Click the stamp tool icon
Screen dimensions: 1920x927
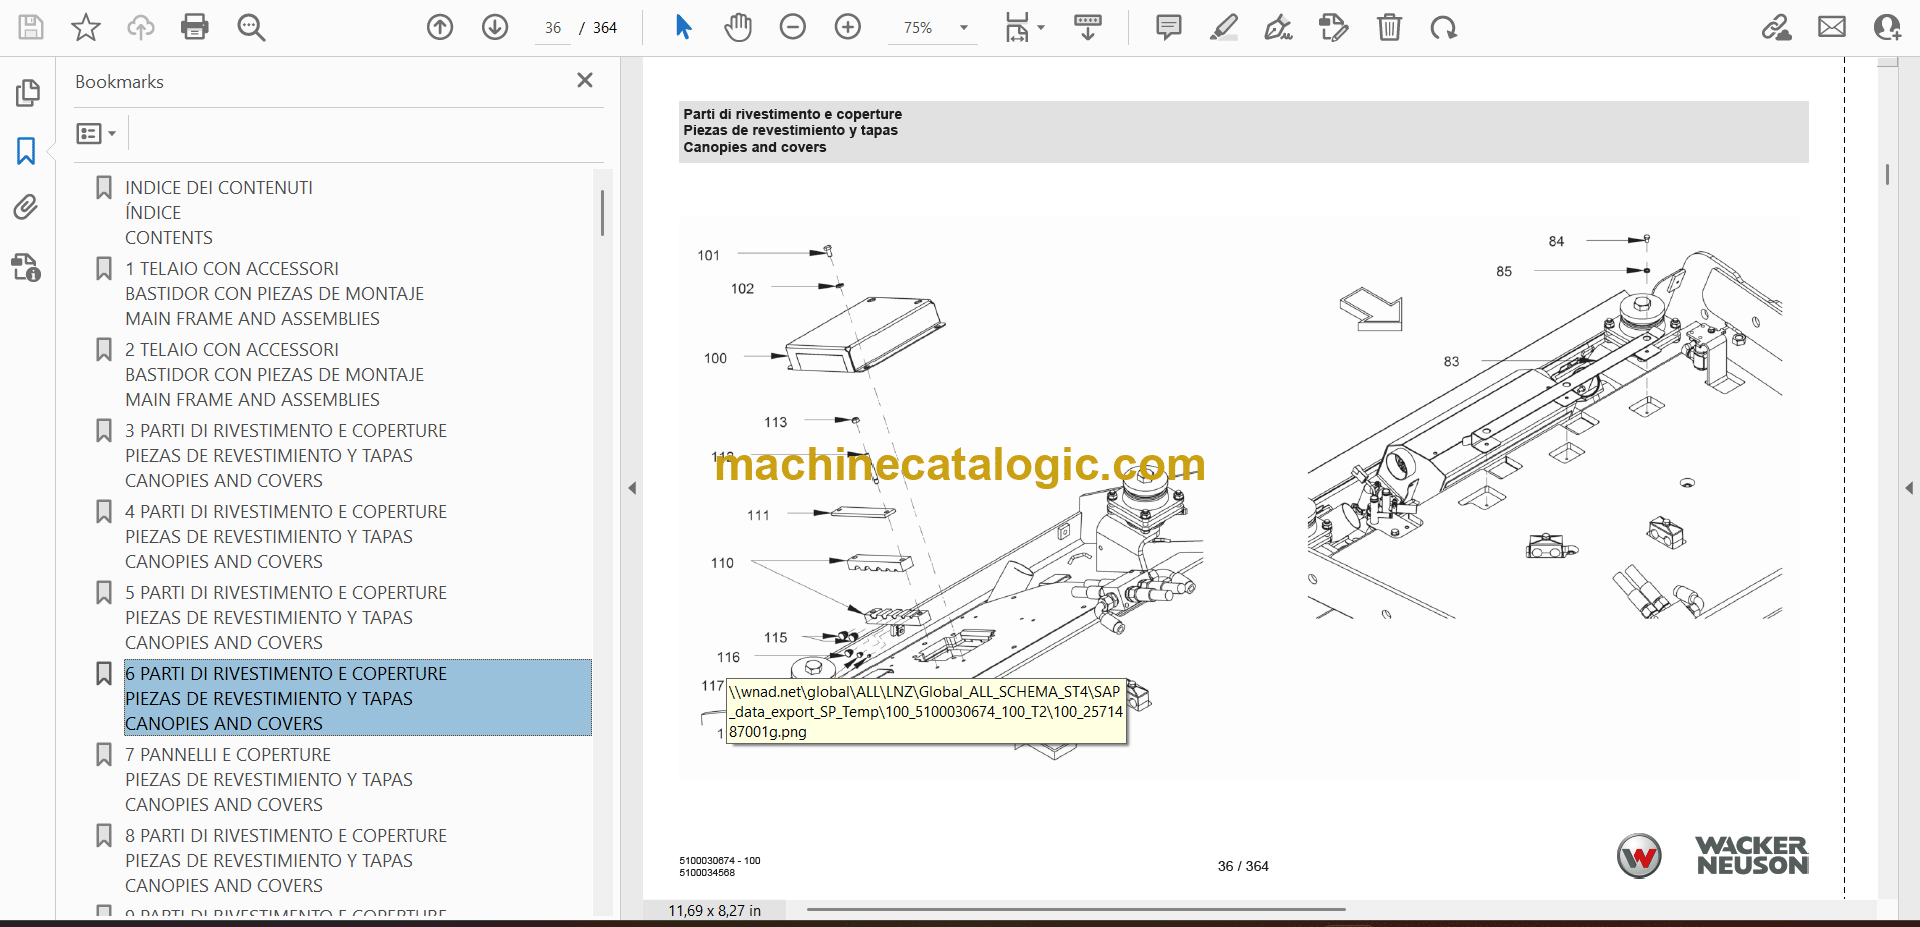1334,27
